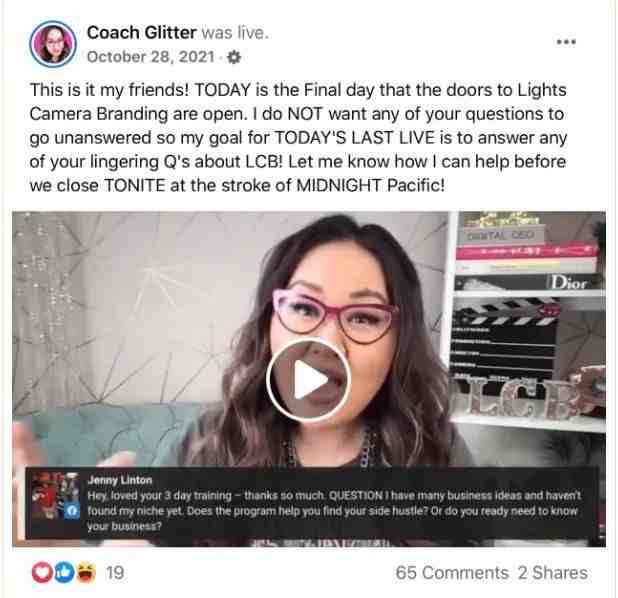View the 19 reactions count
Screen dimensions: 618x598
pyautogui.click(x=115, y=573)
